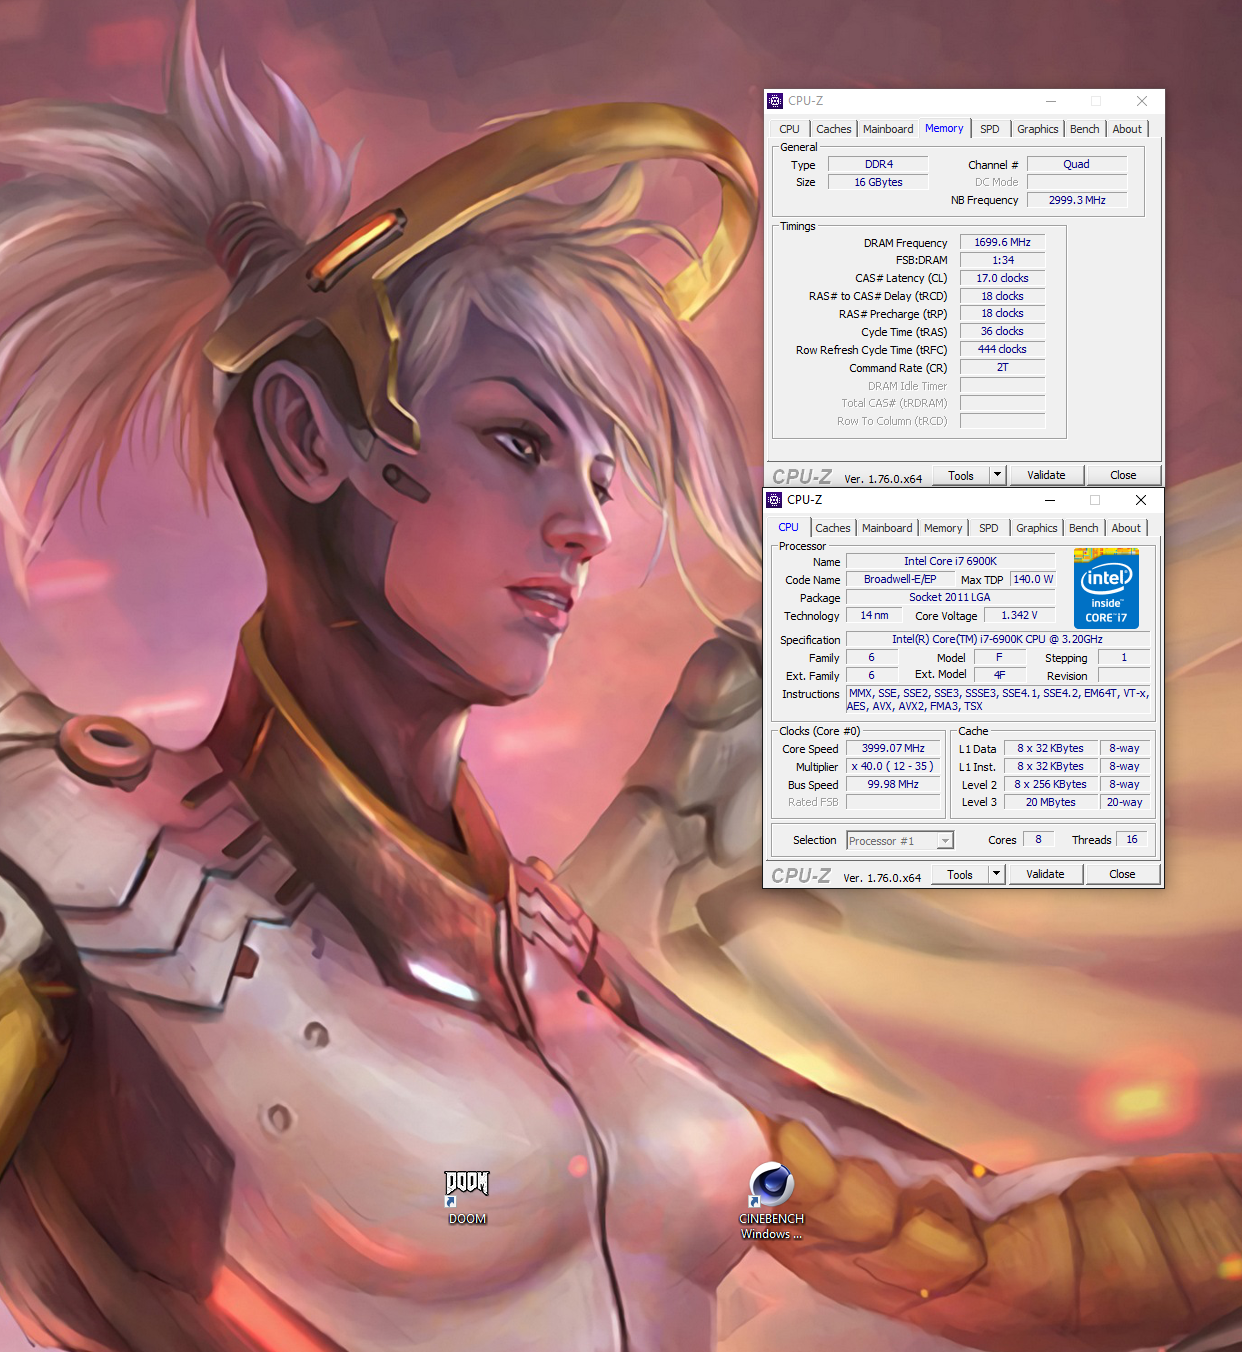Click the Core Speed value 3999.07 MHz
This screenshot has width=1242, height=1352.
(893, 748)
